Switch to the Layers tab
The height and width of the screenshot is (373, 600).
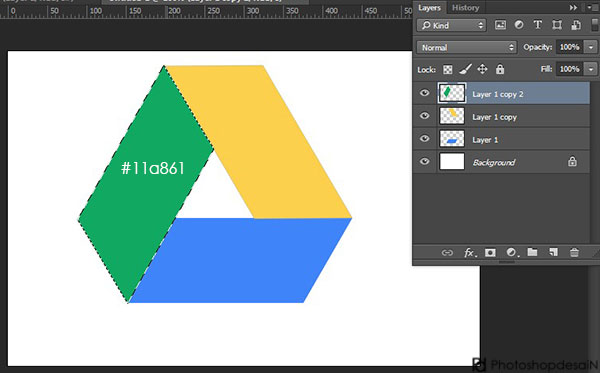point(429,8)
